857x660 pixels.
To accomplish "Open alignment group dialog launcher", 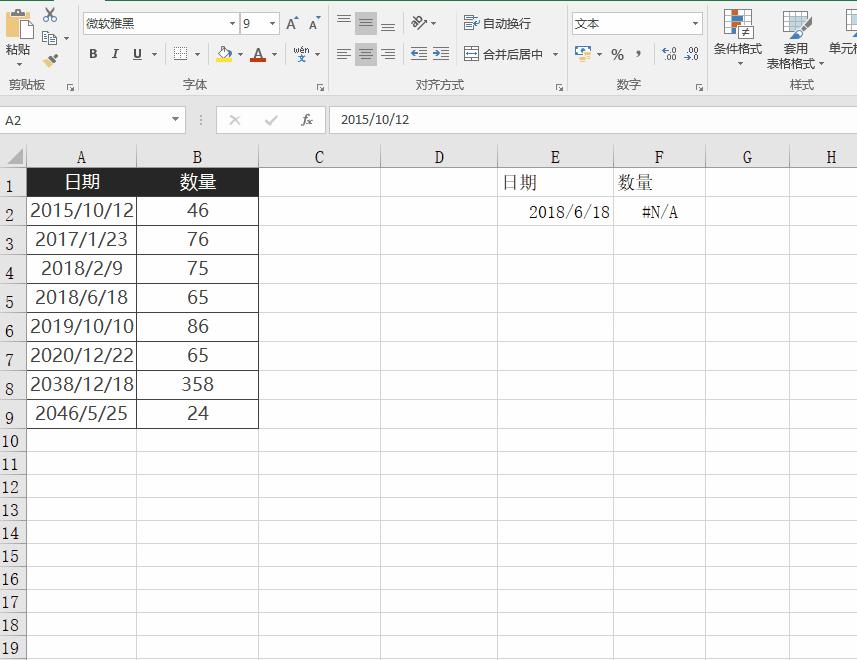I will pos(559,87).
